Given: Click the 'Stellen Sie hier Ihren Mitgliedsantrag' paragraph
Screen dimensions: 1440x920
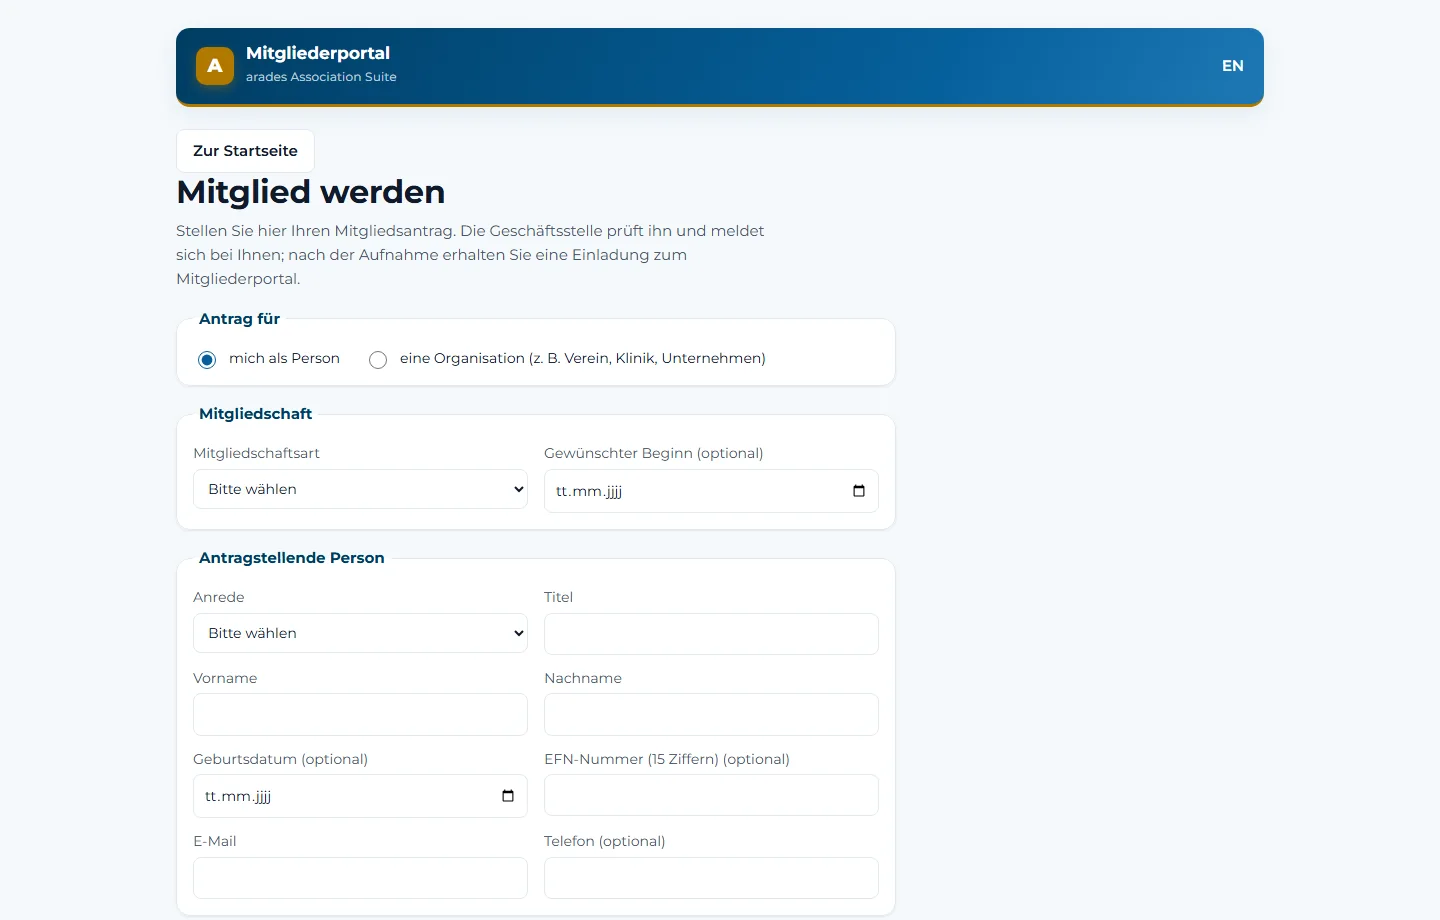Looking at the screenshot, I should coord(470,255).
